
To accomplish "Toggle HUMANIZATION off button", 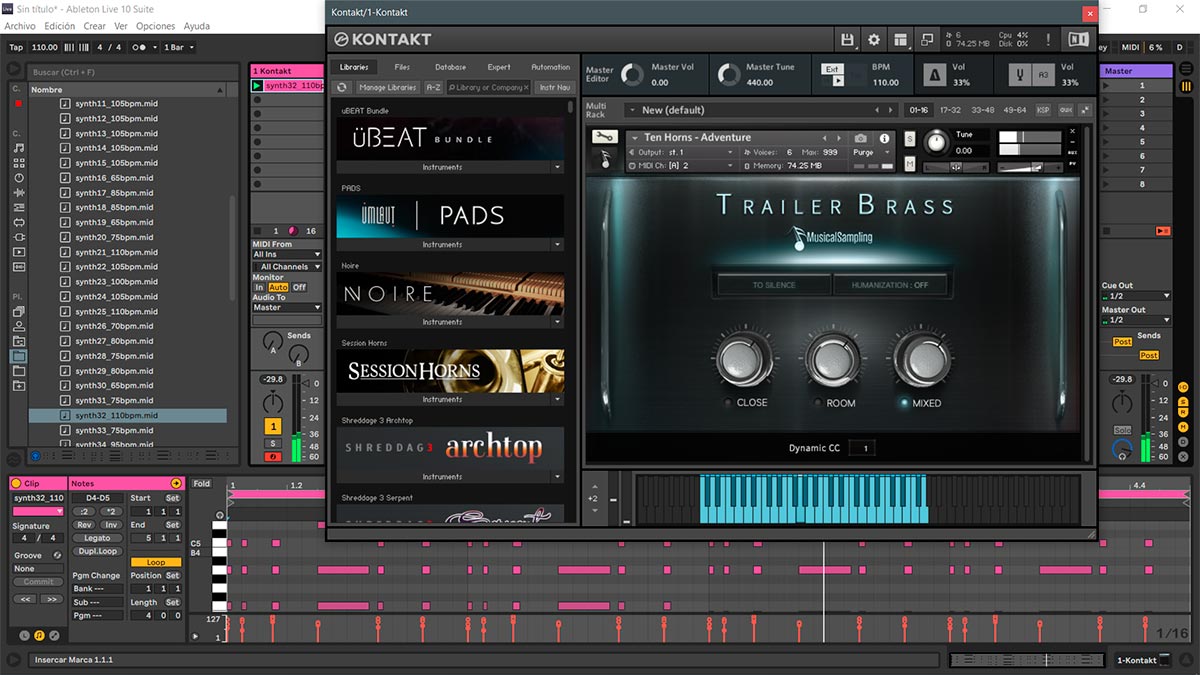I will click(890, 285).
